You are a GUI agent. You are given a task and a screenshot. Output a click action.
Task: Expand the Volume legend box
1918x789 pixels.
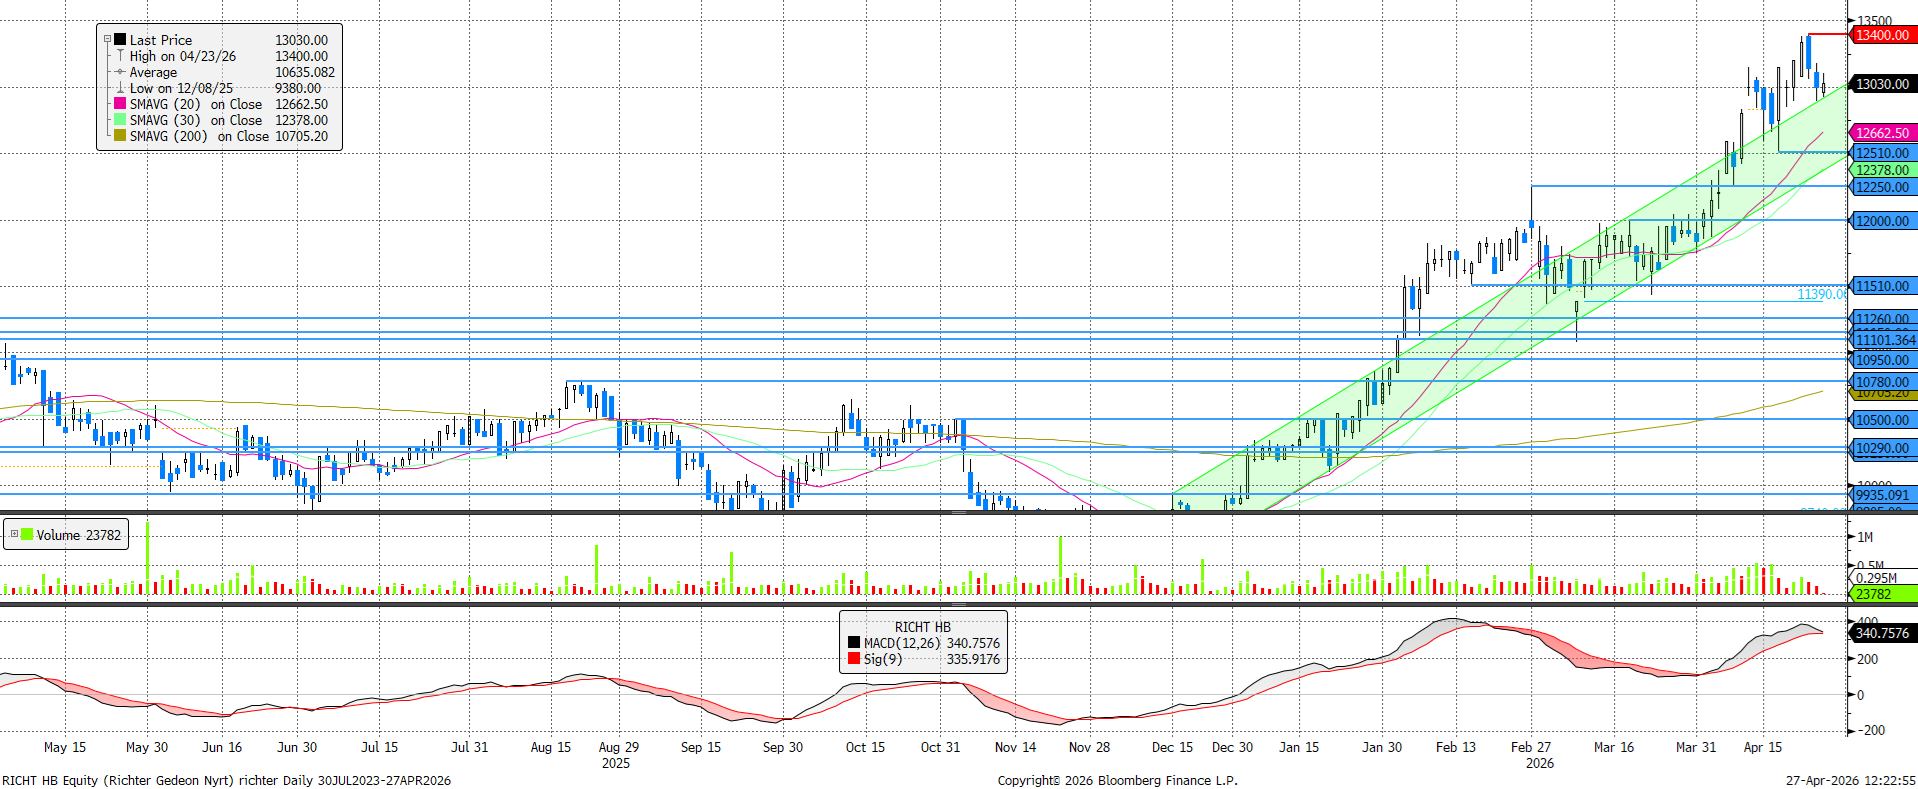pyautogui.click(x=14, y=535)
